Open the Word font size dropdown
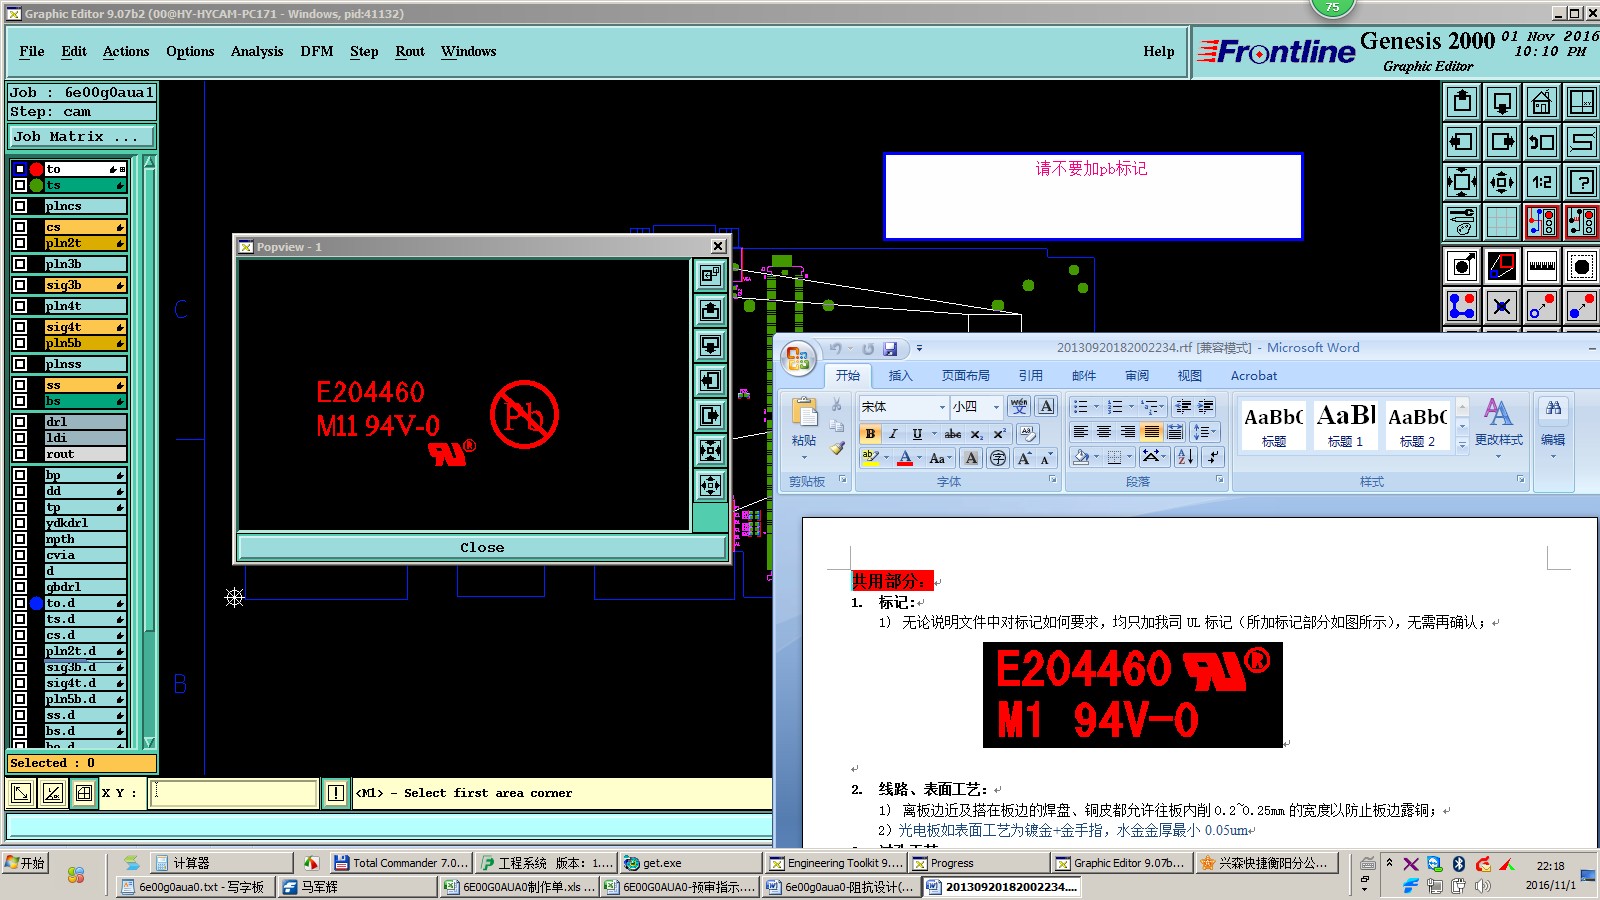 [996, 407]
